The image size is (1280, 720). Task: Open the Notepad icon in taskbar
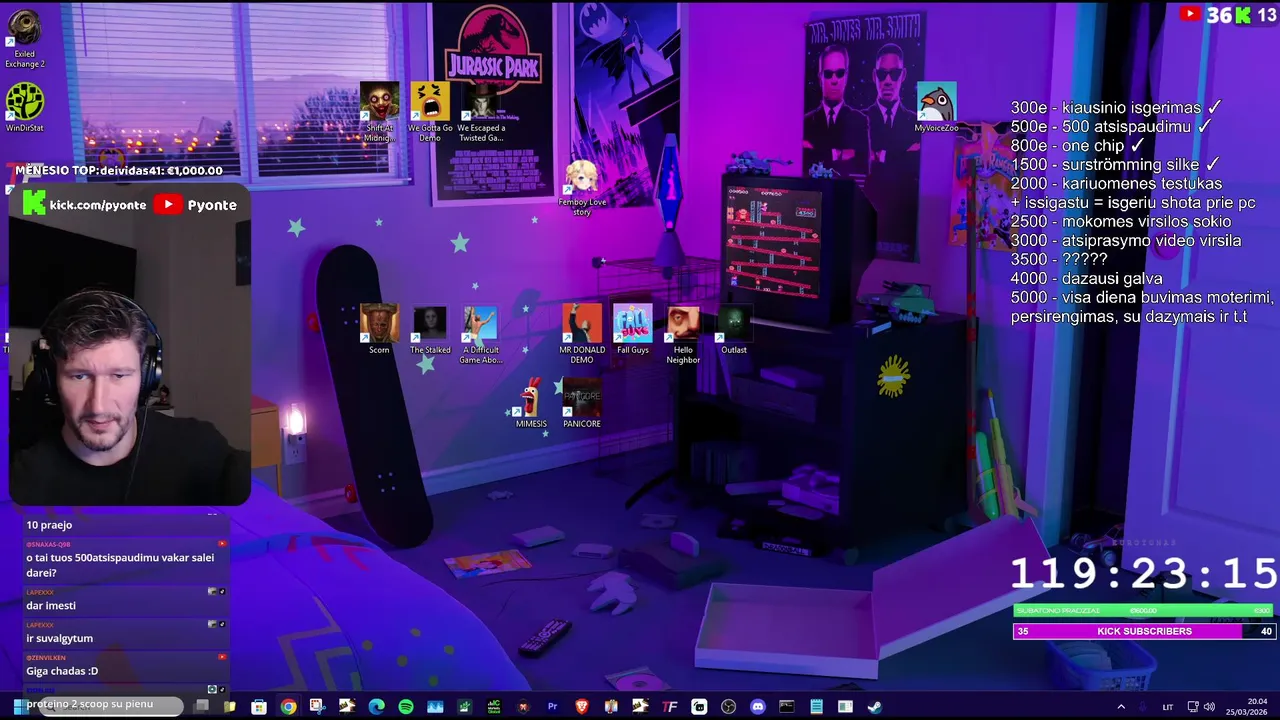[x=816, y=707]
